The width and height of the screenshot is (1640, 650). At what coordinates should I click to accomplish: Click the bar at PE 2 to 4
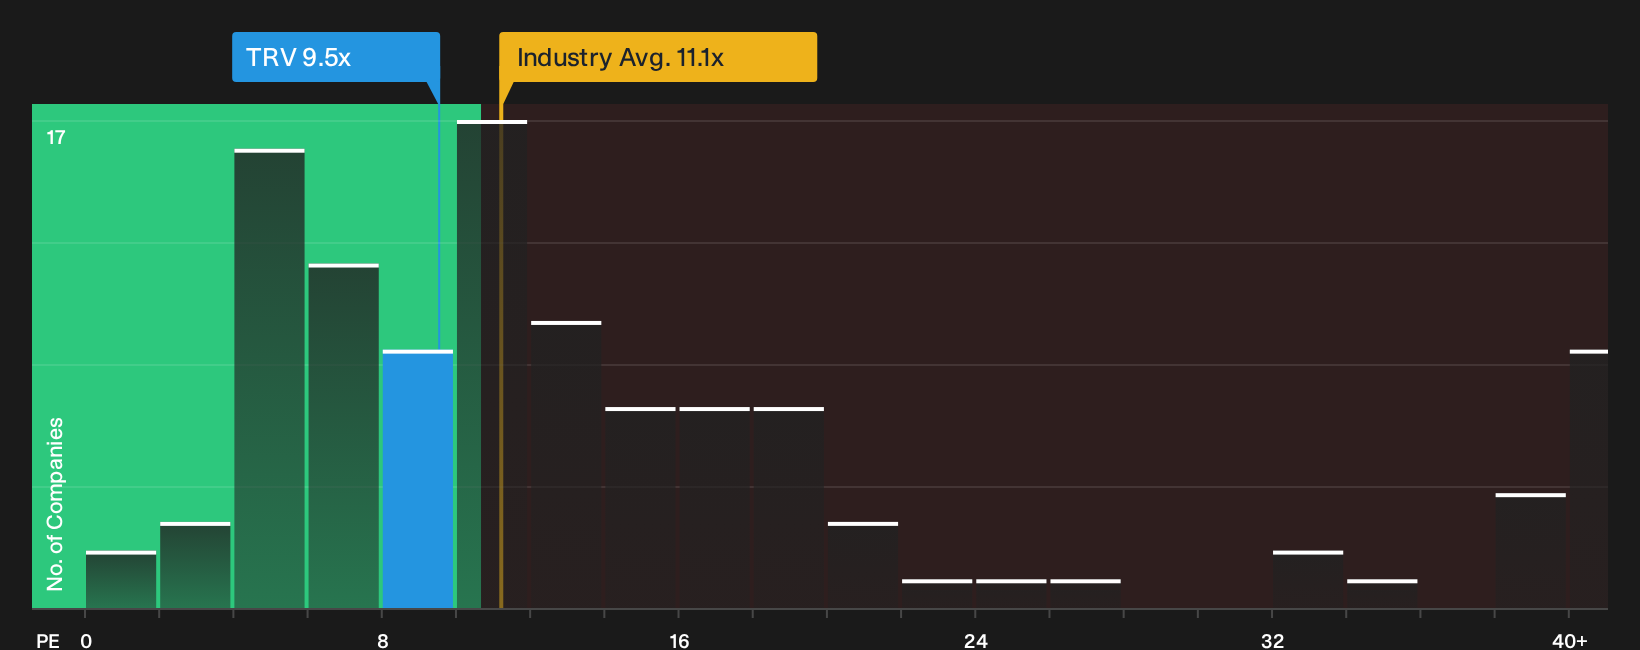(x=195, y=565)
